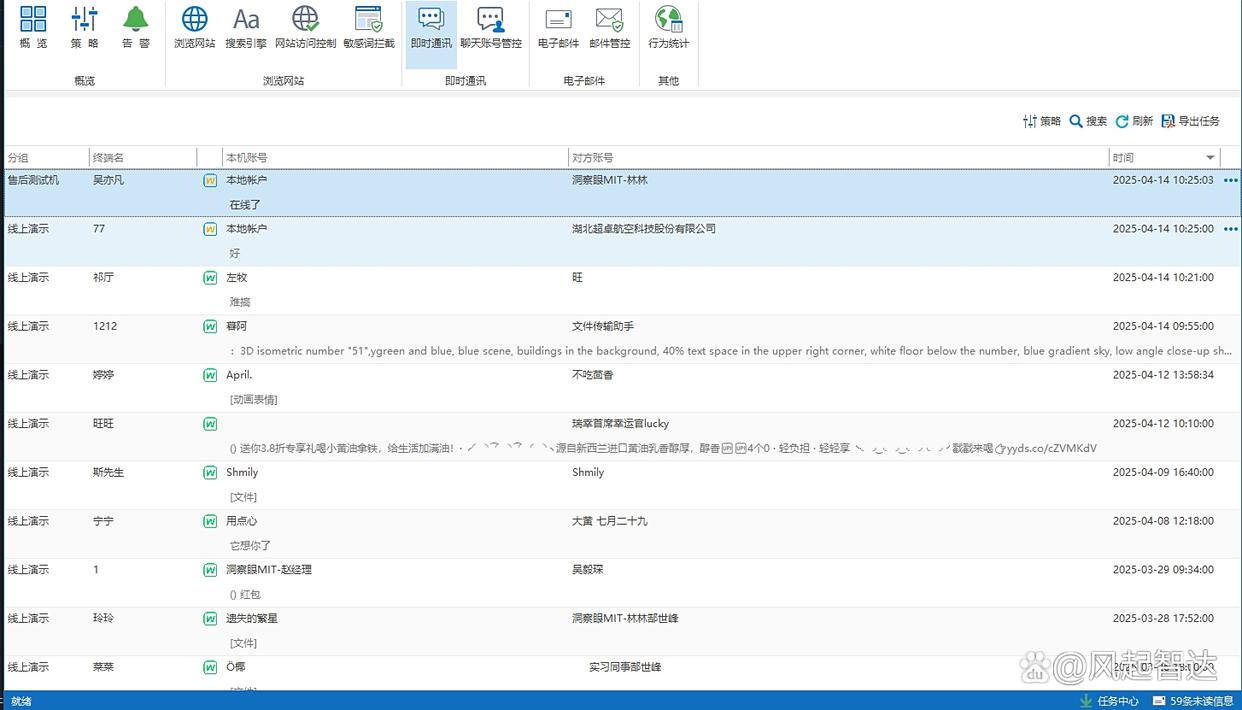Select the 遗失的繁星 account

point(252,618)
